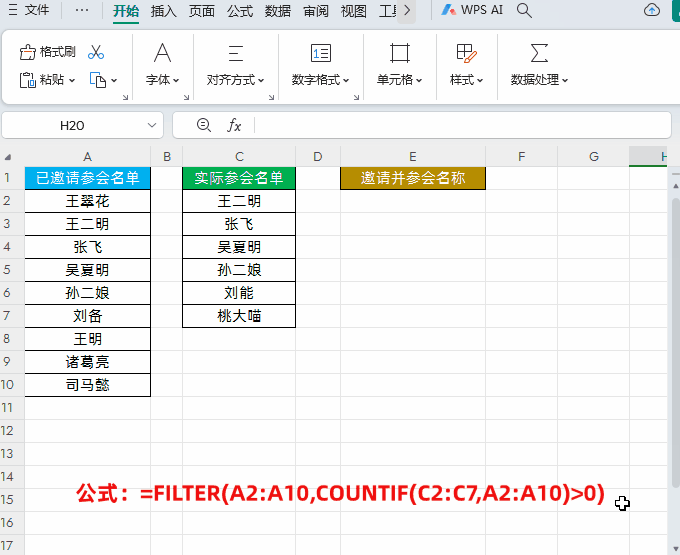Activate the 格式刷 format painter
This screenshot has height=555, width=680.
coord(48,52)
